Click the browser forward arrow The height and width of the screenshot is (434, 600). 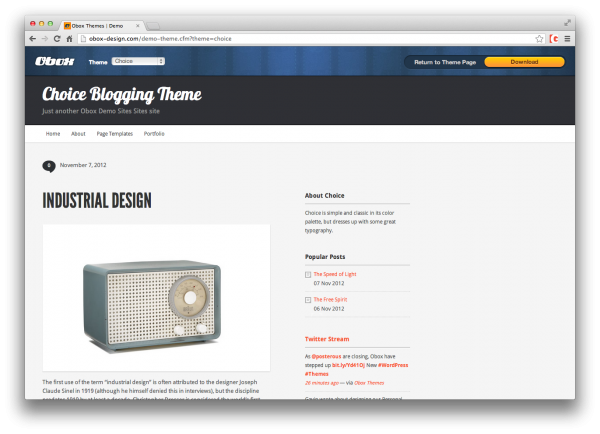[45, 39]
